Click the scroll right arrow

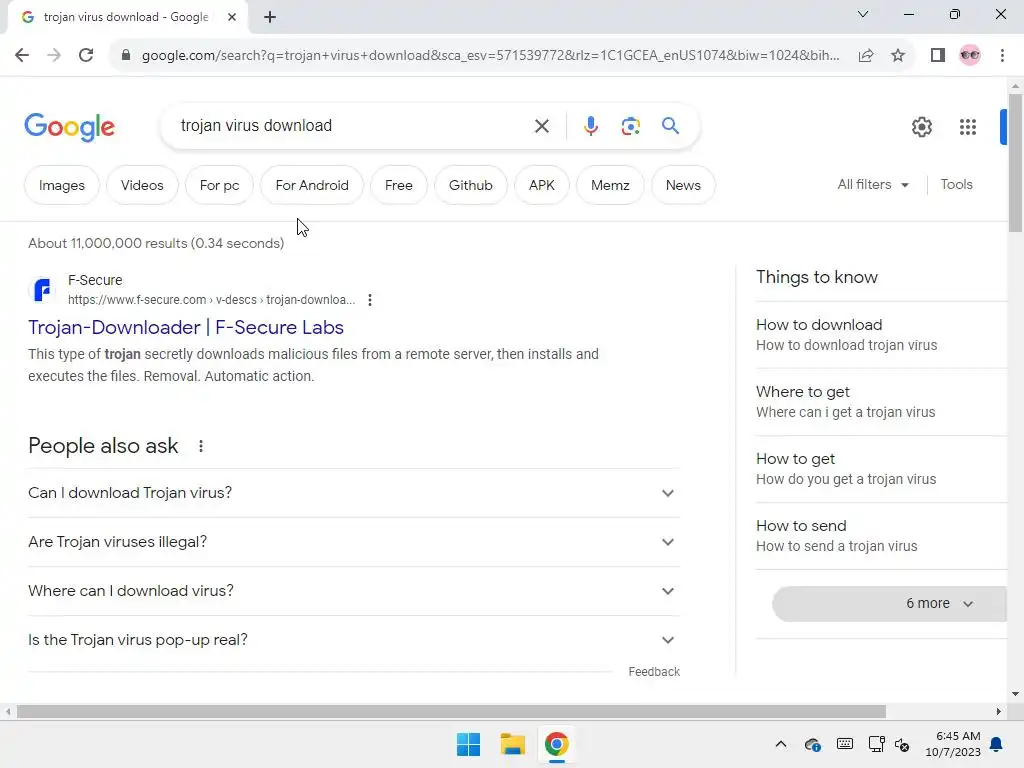point(999,712)
